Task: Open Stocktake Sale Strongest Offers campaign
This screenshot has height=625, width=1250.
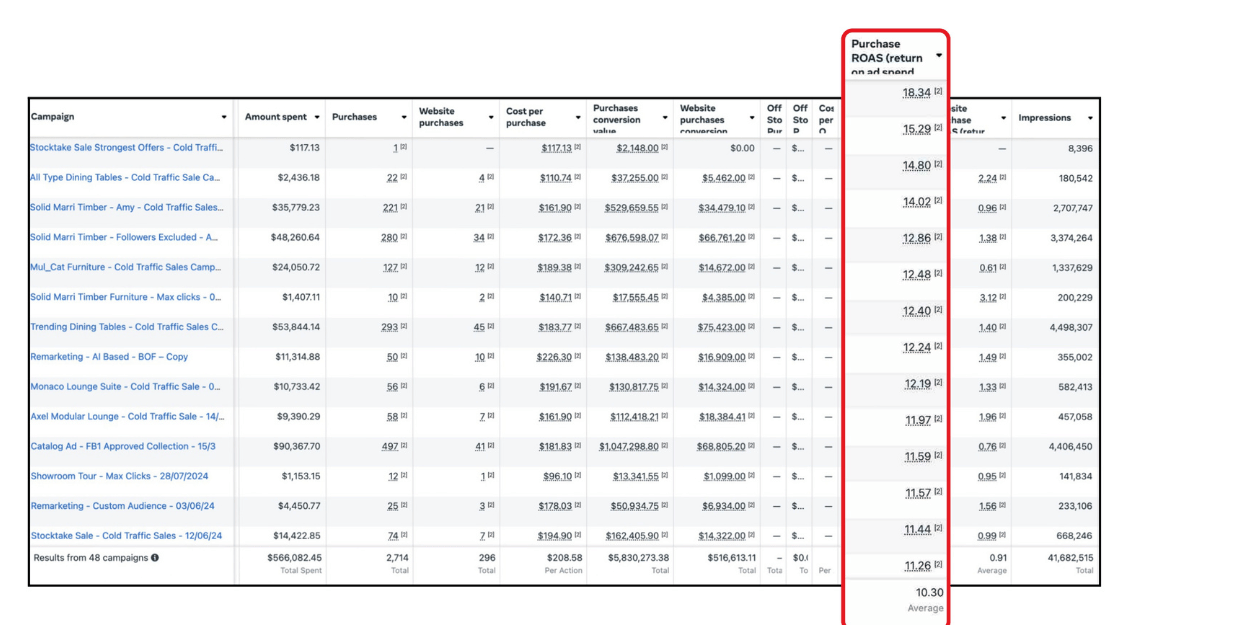Action: (x=126, y=148)
